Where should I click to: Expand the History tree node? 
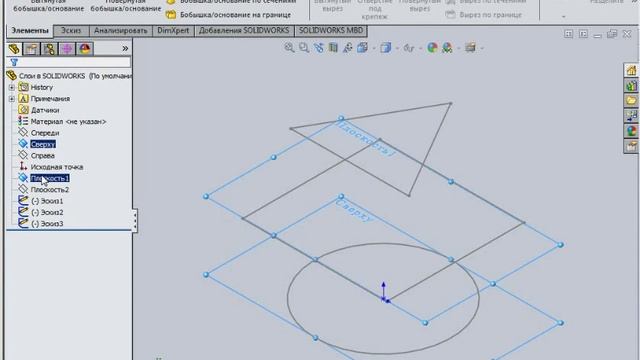(x=11, y=87)
